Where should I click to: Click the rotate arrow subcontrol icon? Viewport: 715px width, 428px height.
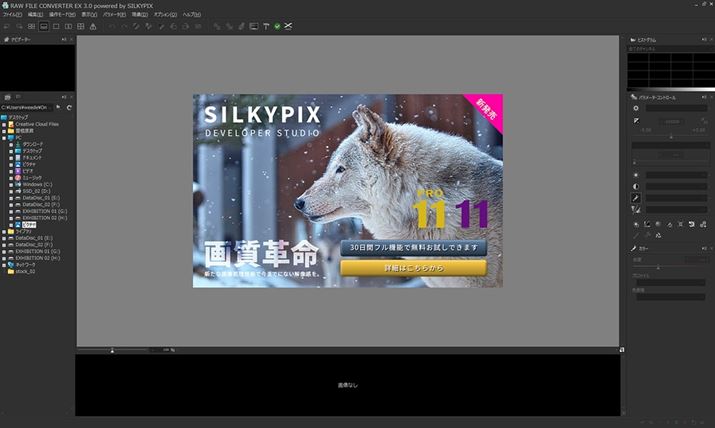tap(692, 224)
